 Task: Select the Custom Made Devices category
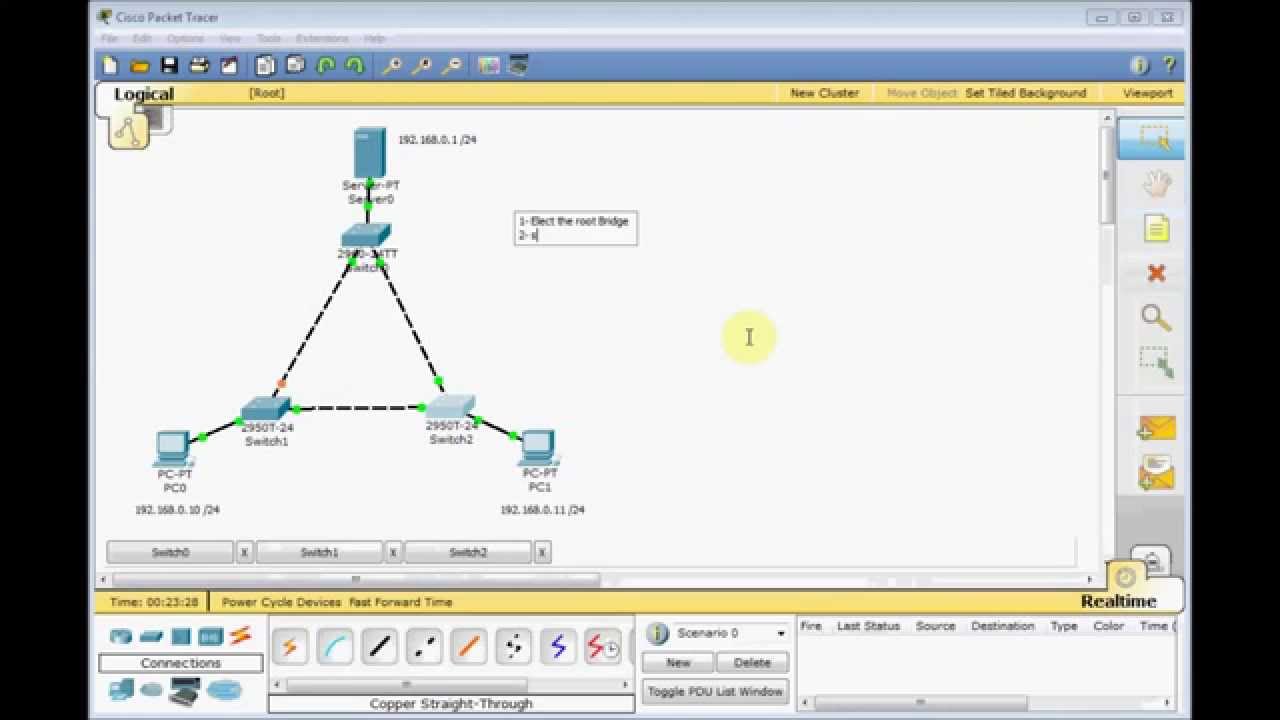tap(185, 690)
